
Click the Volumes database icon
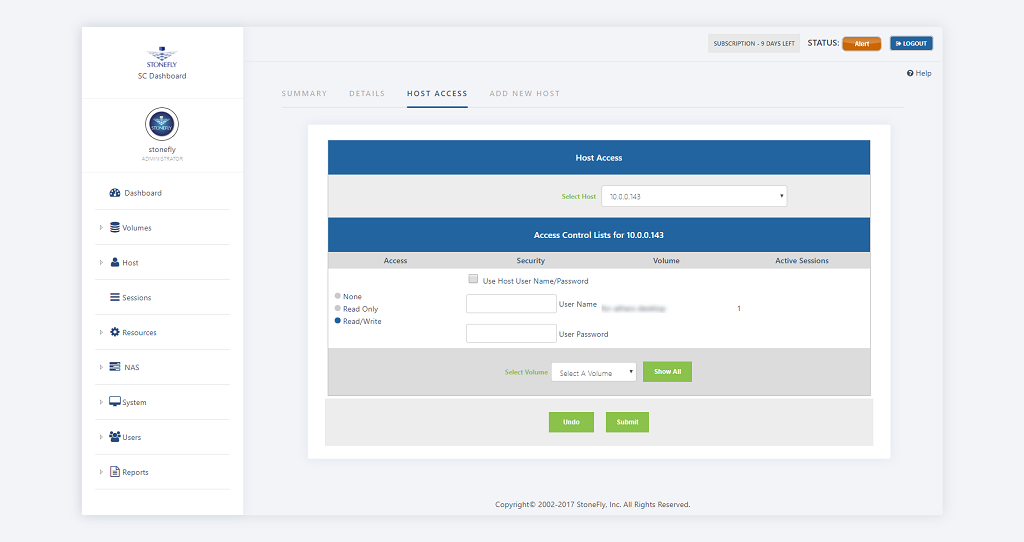[x=115, y=228]
